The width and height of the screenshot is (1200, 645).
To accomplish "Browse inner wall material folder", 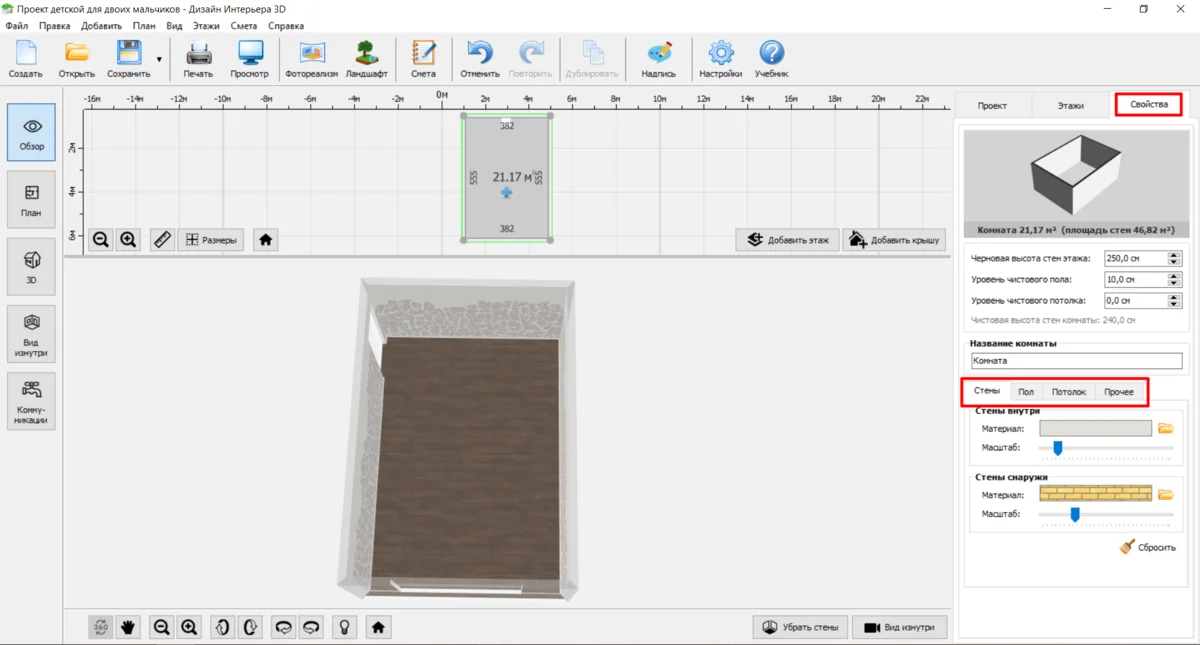I will pos(1165,428).
